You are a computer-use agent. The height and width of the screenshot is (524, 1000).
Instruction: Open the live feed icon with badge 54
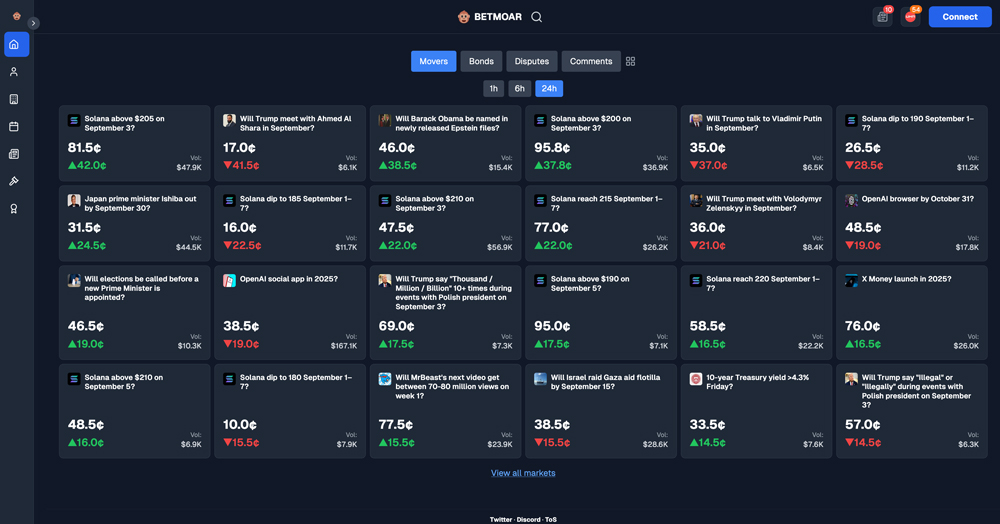(x=910, y=17)
